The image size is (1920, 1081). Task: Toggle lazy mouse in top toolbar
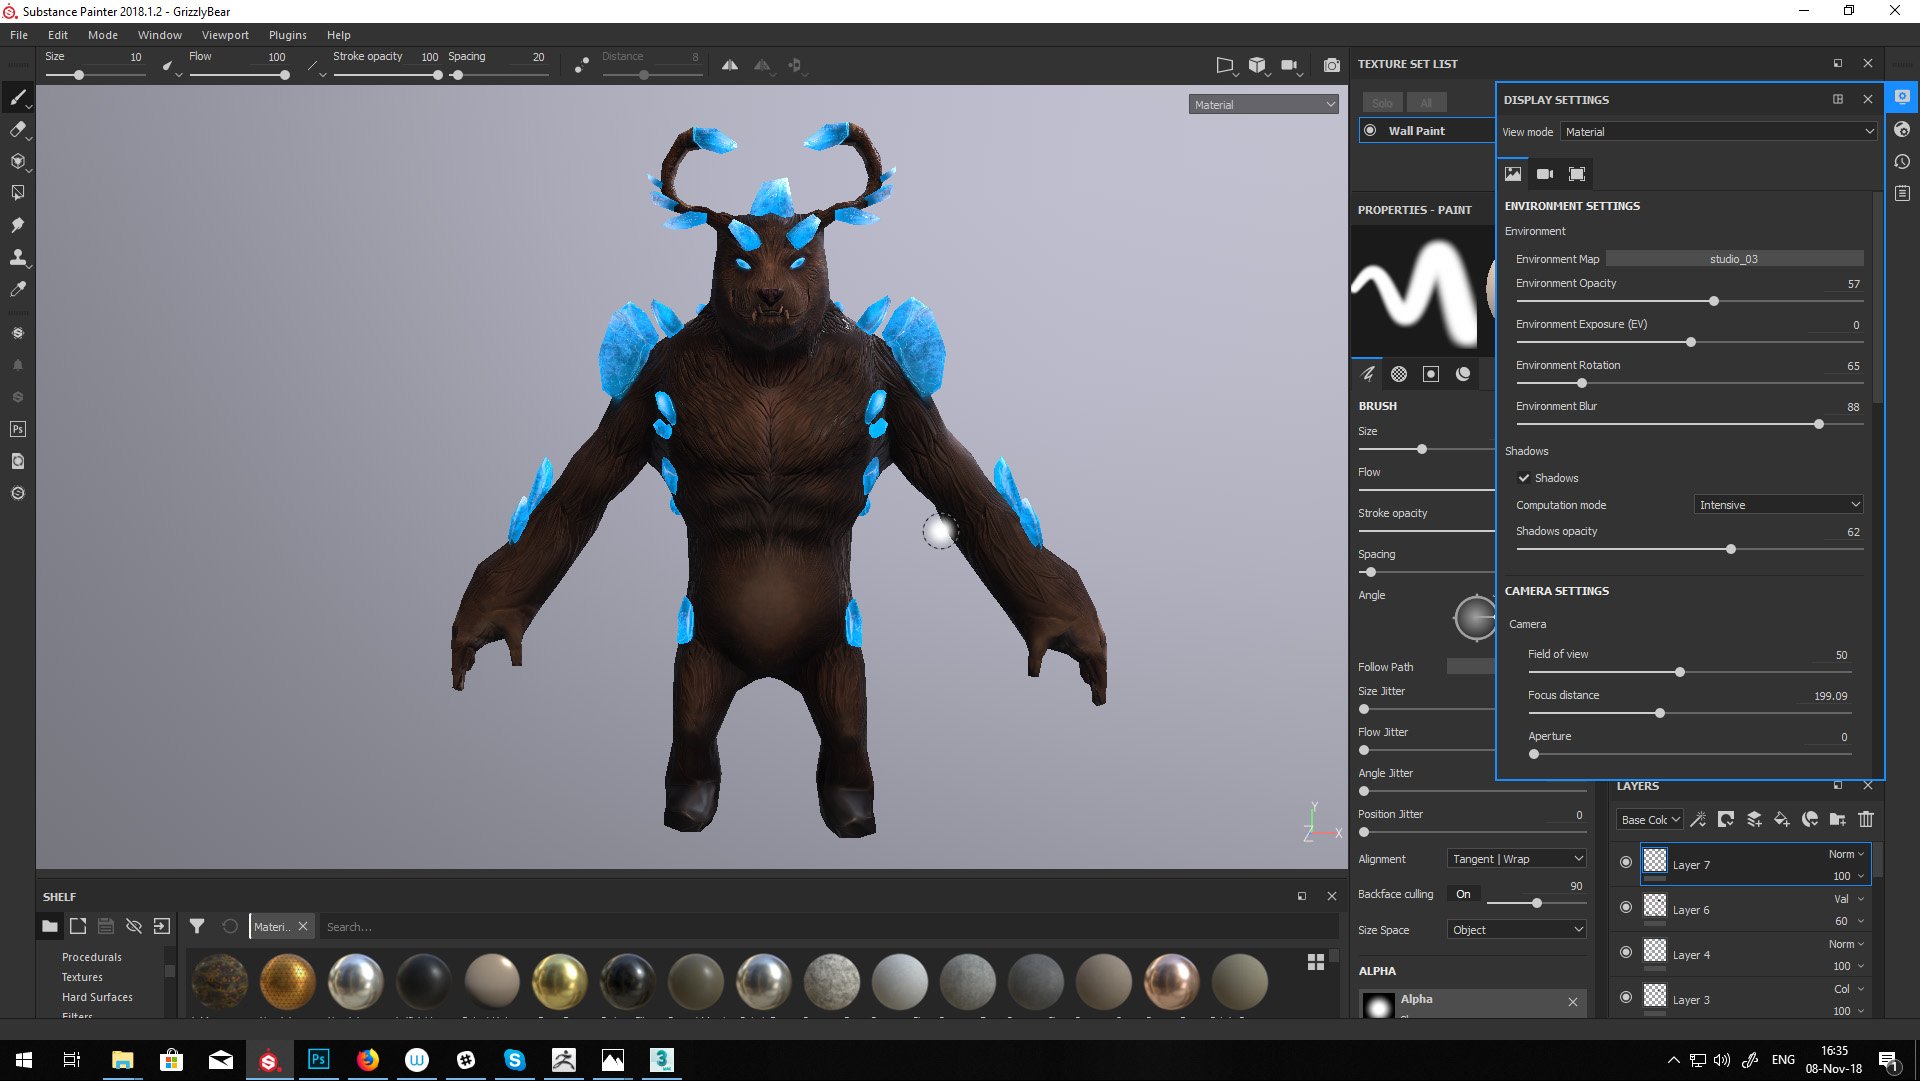point(582,66)
